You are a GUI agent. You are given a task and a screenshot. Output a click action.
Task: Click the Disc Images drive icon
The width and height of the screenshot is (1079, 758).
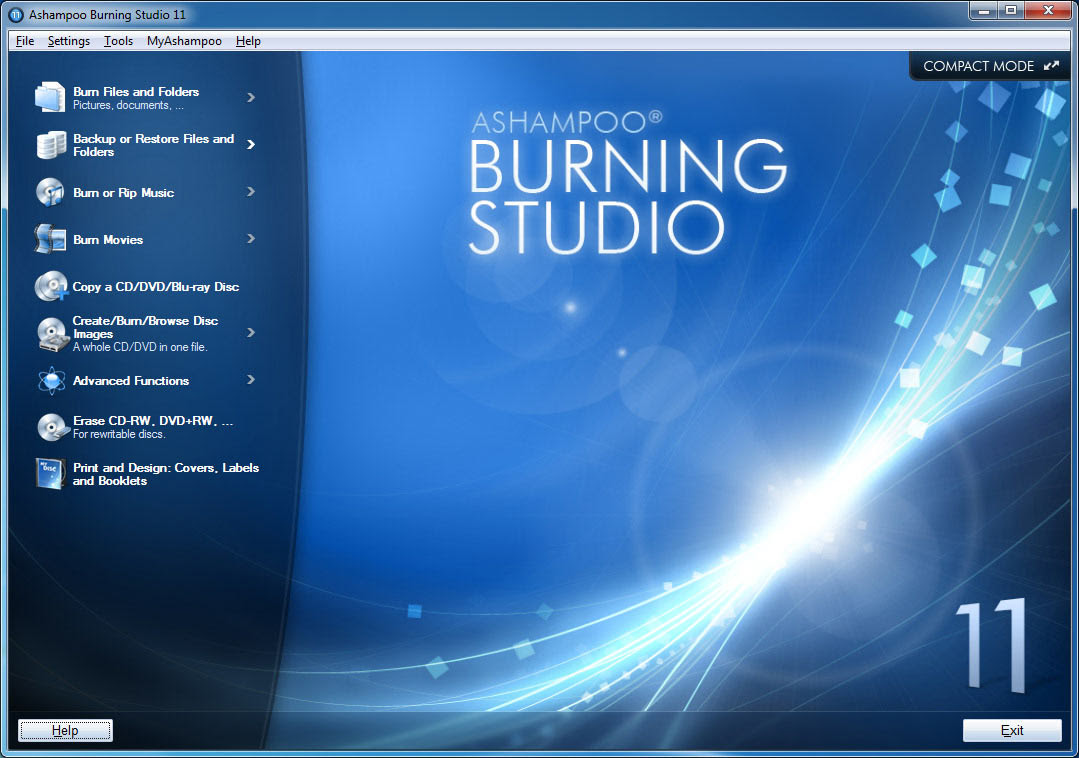pyautogui.click(x=52, y=334)
